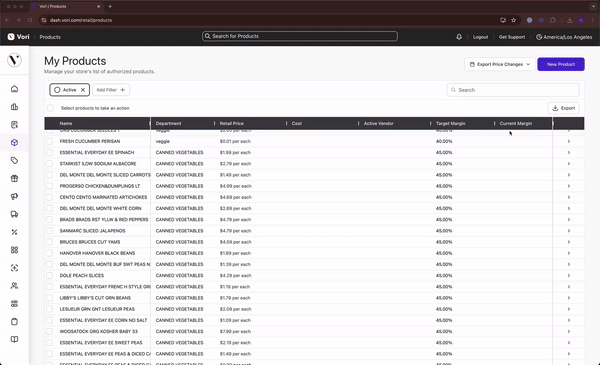The height and width of the screenshot is (365, 600).
Task: Sort by the Retail Price column header
Action: (x=232, y=123)
